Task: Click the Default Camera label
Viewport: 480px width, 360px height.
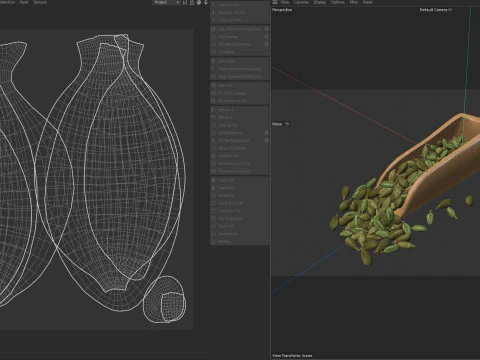Action: [433, 10]
